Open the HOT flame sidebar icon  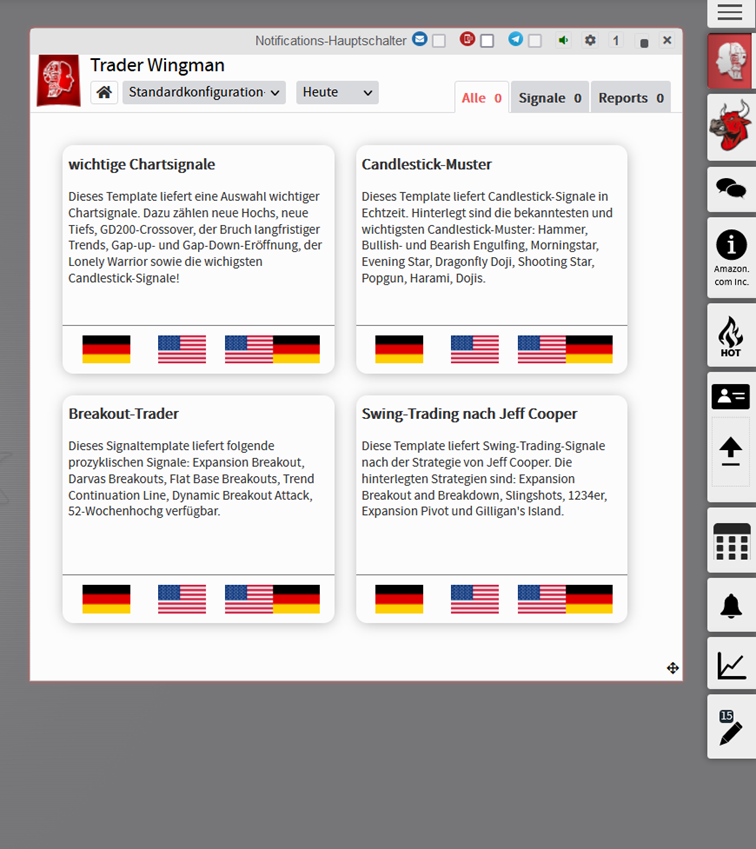pos(731,336)
